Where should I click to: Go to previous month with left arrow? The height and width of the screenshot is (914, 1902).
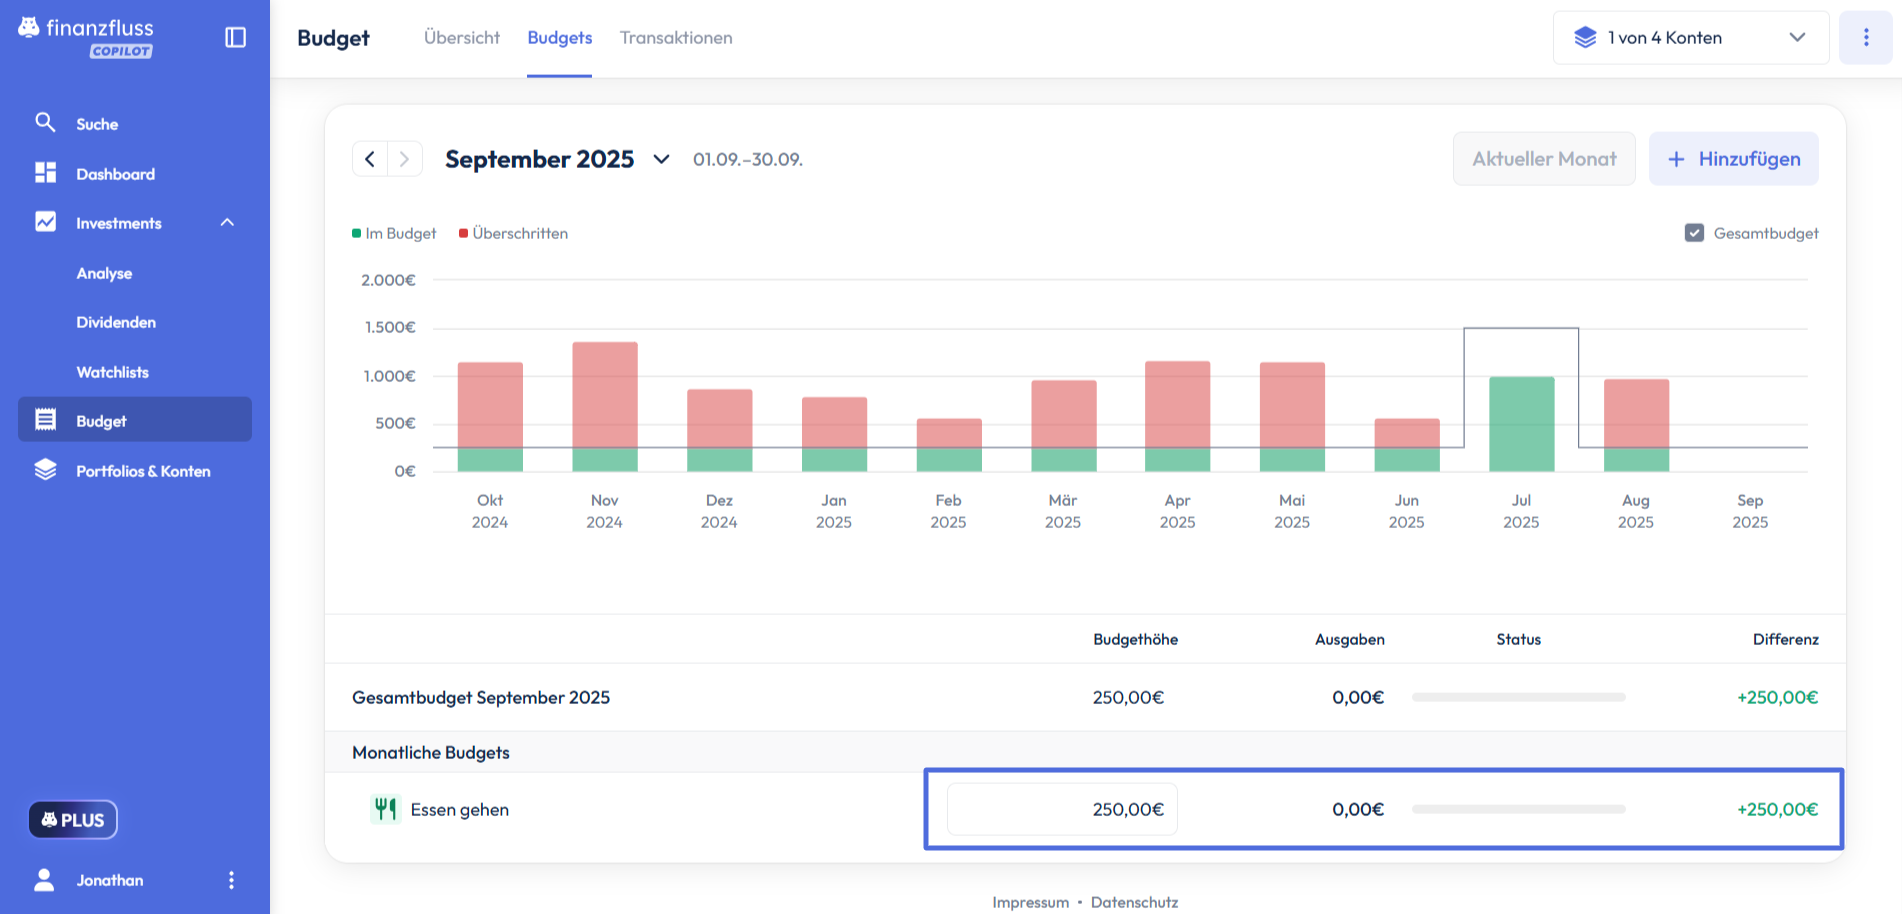[370, 159]
